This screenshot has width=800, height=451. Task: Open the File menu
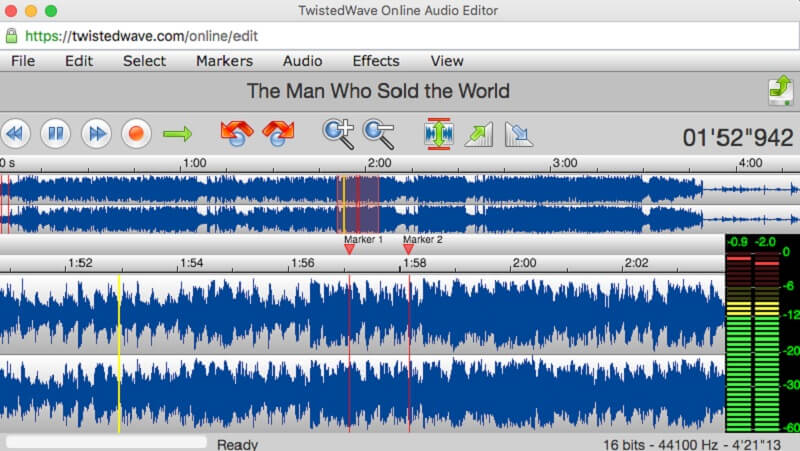coord(22,61)
